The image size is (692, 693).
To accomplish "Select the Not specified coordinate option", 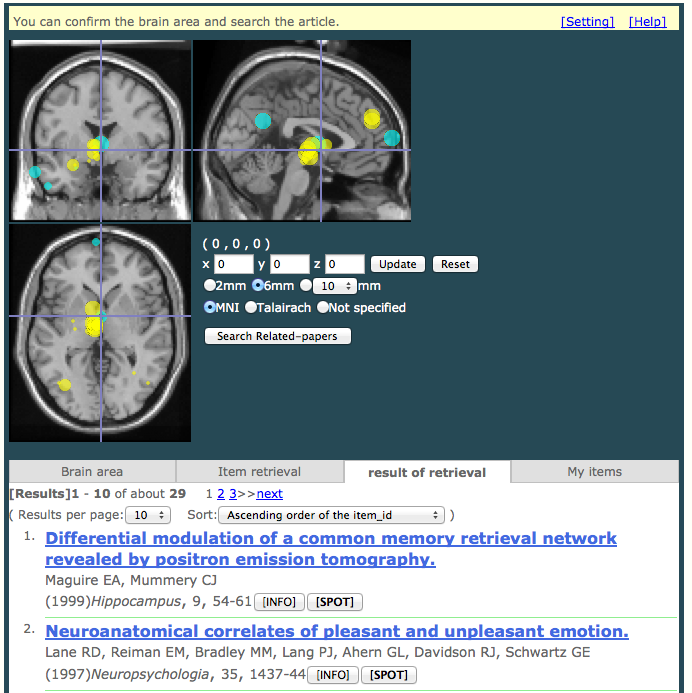I will tap(323, 308).
